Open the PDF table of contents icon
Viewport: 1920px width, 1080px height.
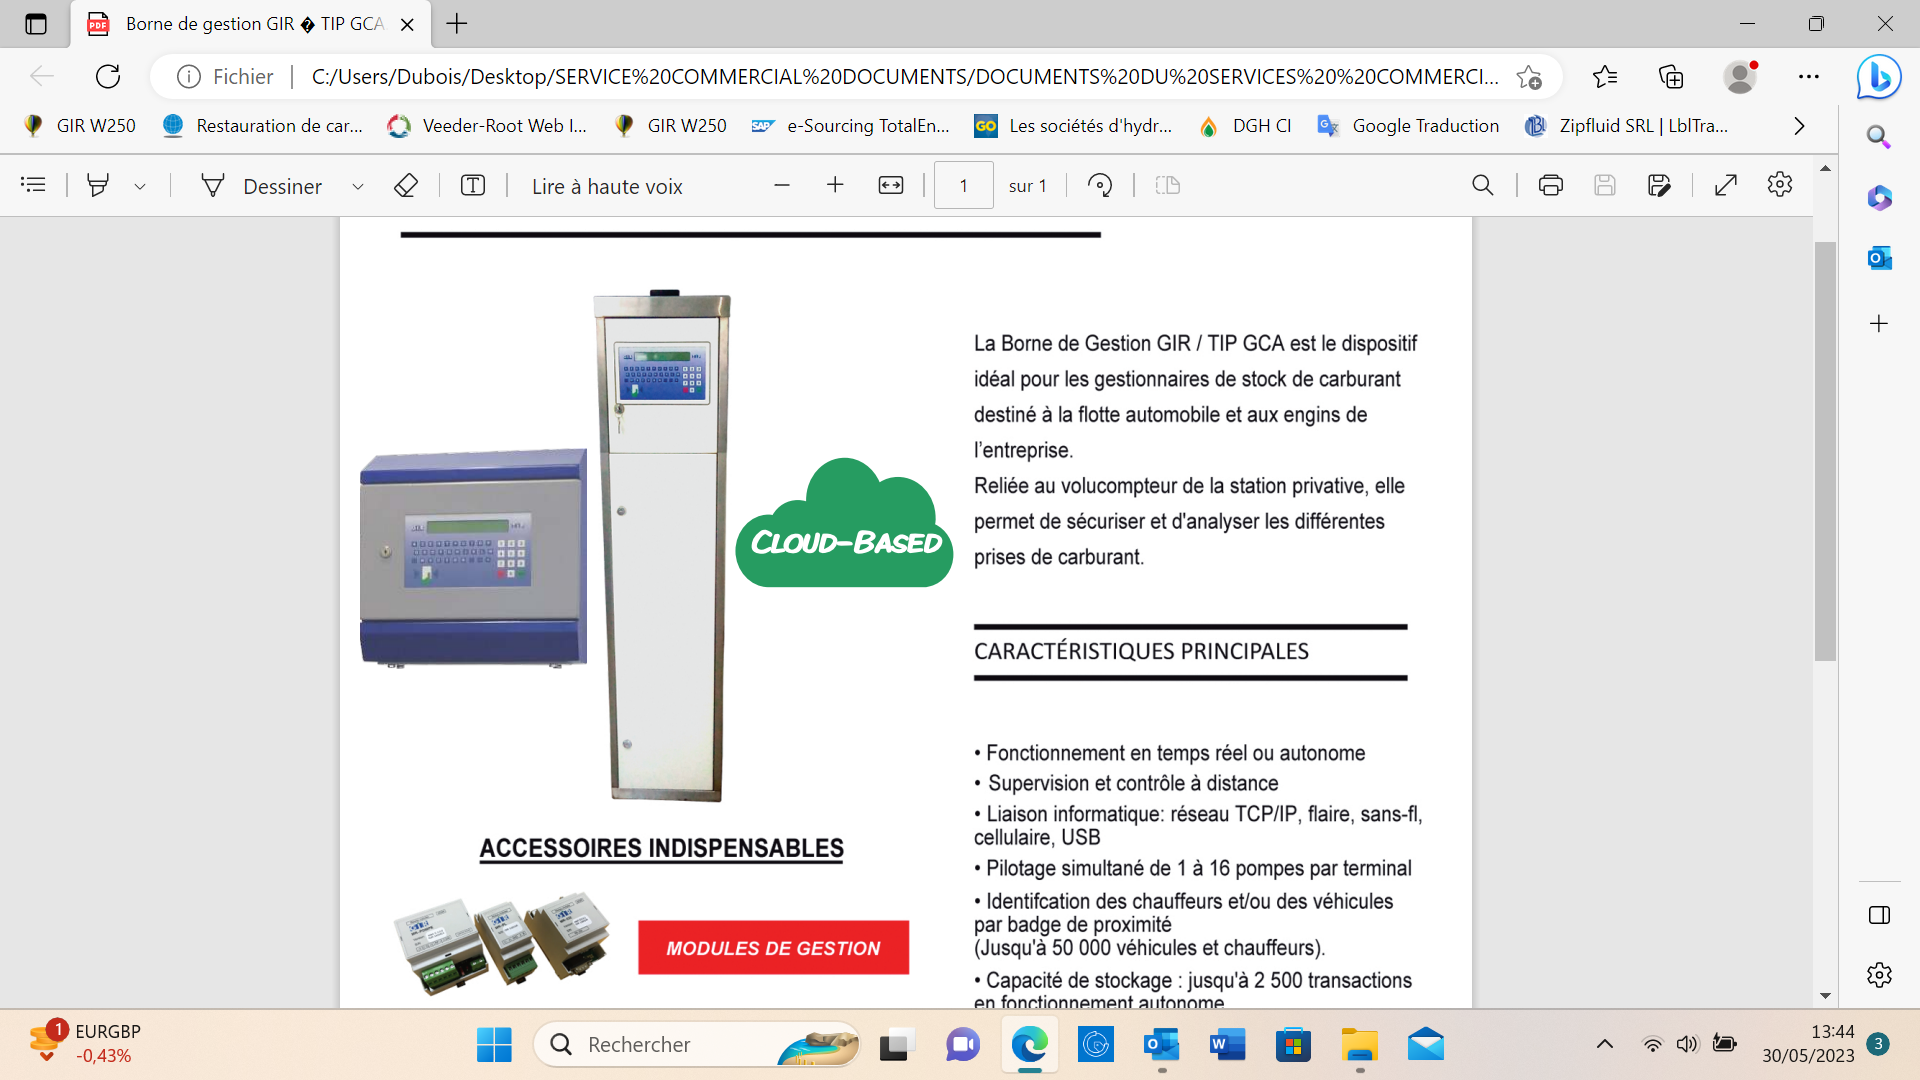pos(33,185)
